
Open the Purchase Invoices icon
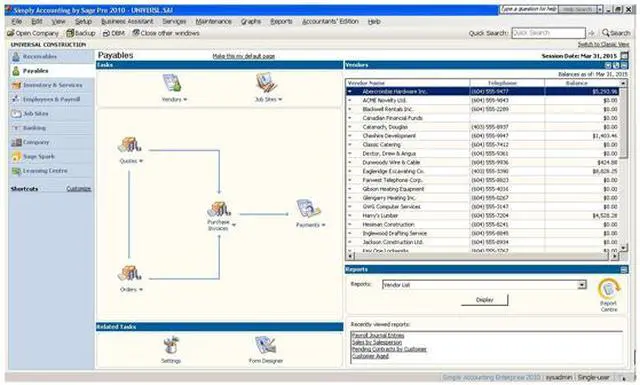coord(219,209)
